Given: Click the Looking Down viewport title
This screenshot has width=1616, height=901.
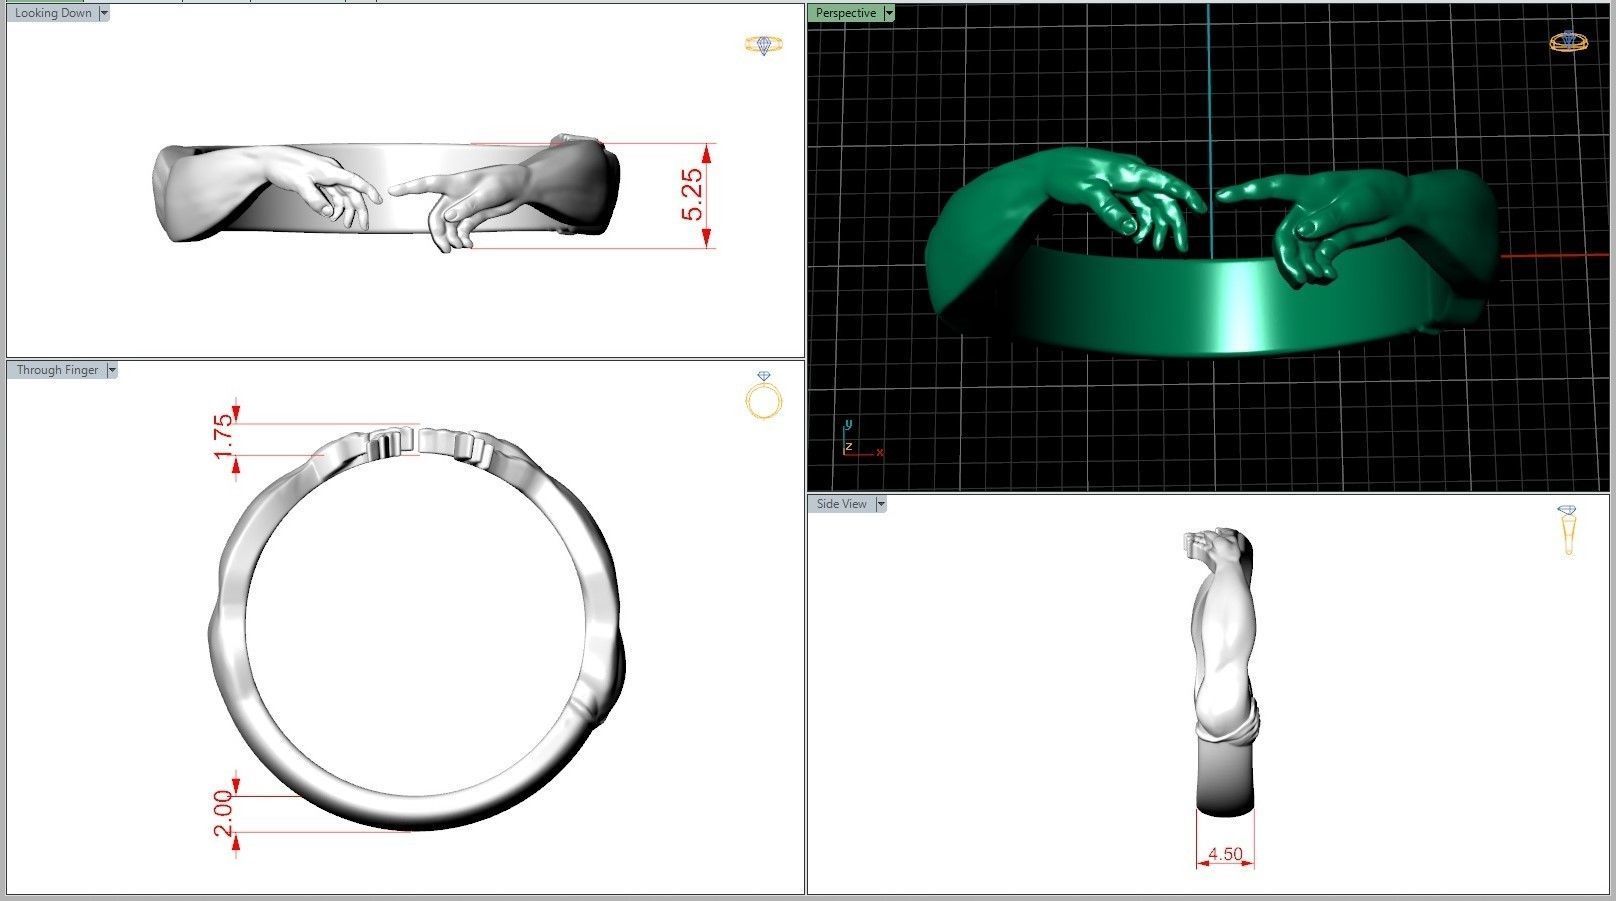Looking at the screenshot, I should coord(53,13).
